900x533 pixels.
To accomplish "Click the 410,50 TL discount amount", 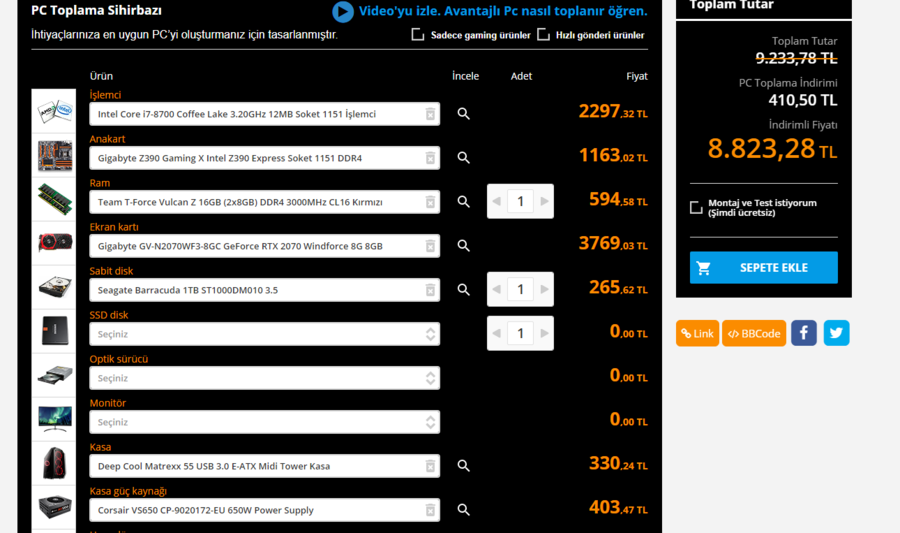I will (x=803, y=100).
